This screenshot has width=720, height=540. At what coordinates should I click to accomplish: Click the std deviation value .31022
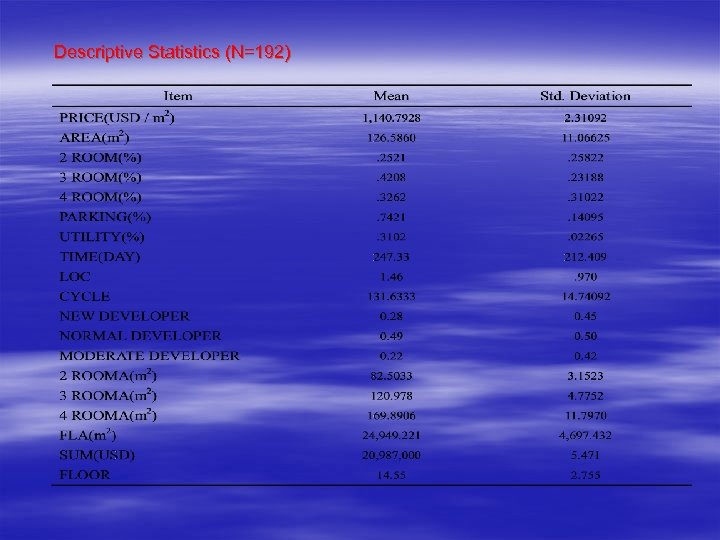click(585, 197)
